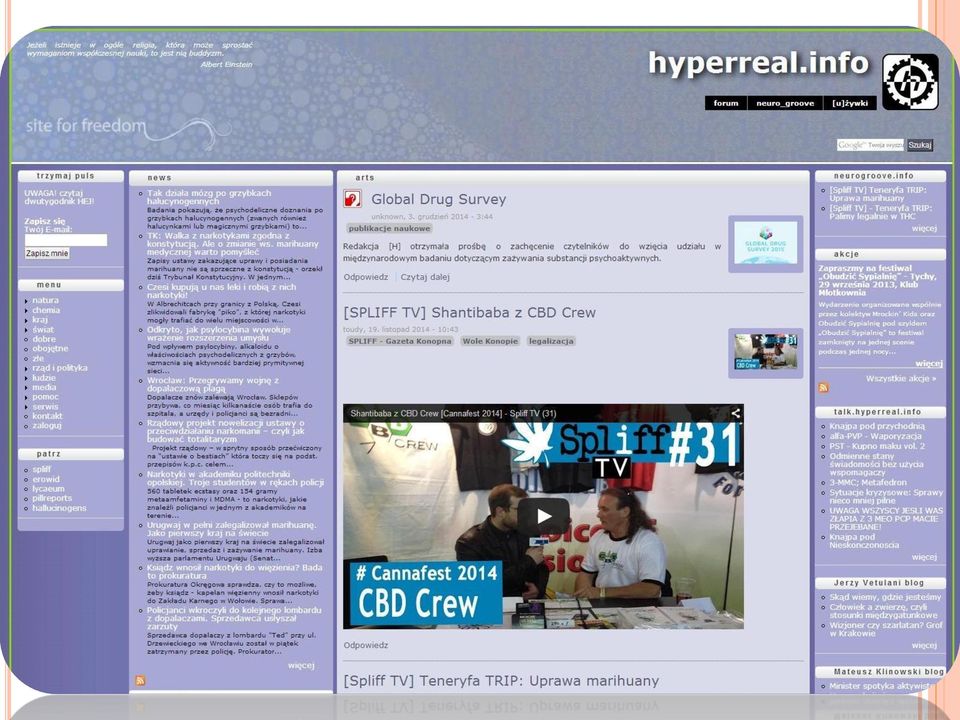Image resolution: width=960 pixels, height=720 pixels.
Task: Open the natura menu item
Action: (45, 300)
